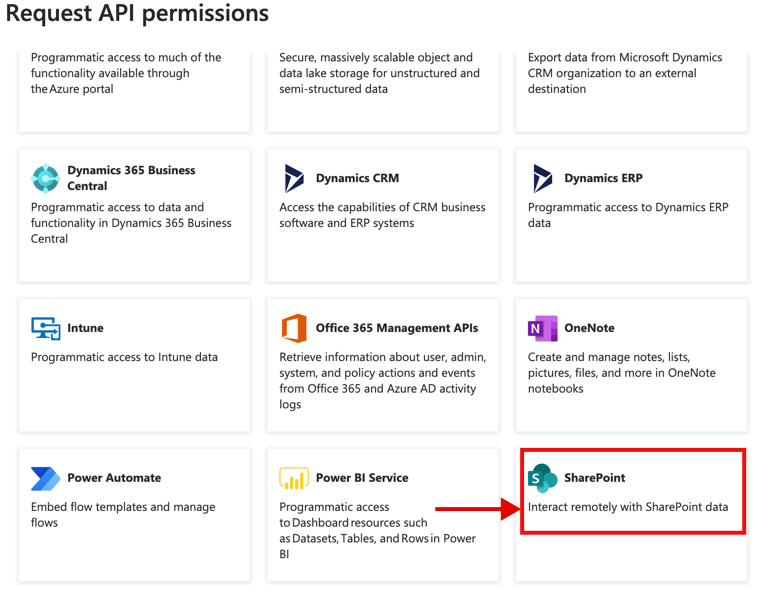Select Dynamics 365 Business Central title

[131, 178]
